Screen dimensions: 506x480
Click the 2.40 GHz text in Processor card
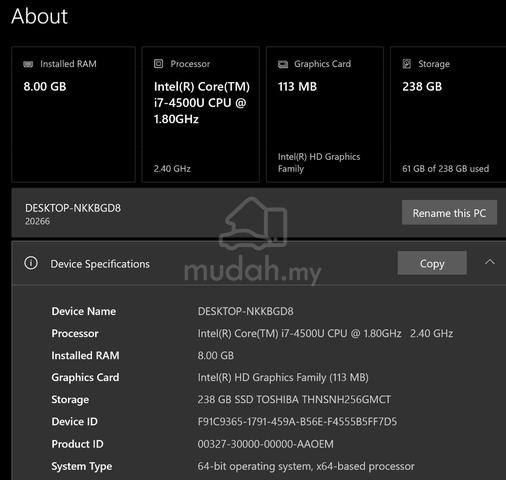(172, 169)
